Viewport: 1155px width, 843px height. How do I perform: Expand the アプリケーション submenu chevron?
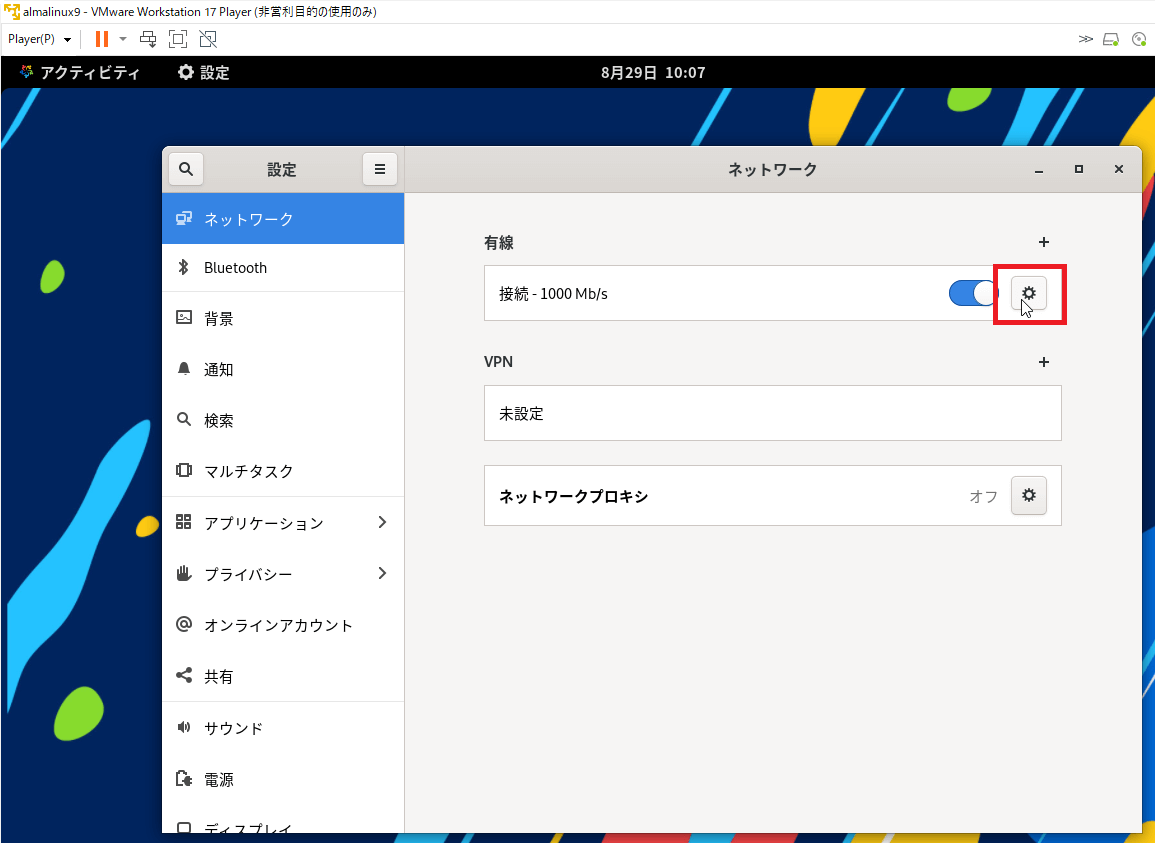tap(382, 522)
